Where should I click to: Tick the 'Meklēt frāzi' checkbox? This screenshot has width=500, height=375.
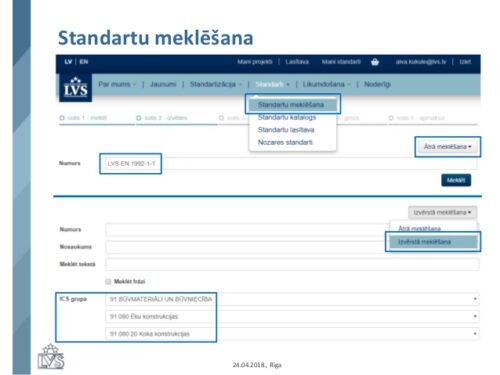click(x=108, y=282)
